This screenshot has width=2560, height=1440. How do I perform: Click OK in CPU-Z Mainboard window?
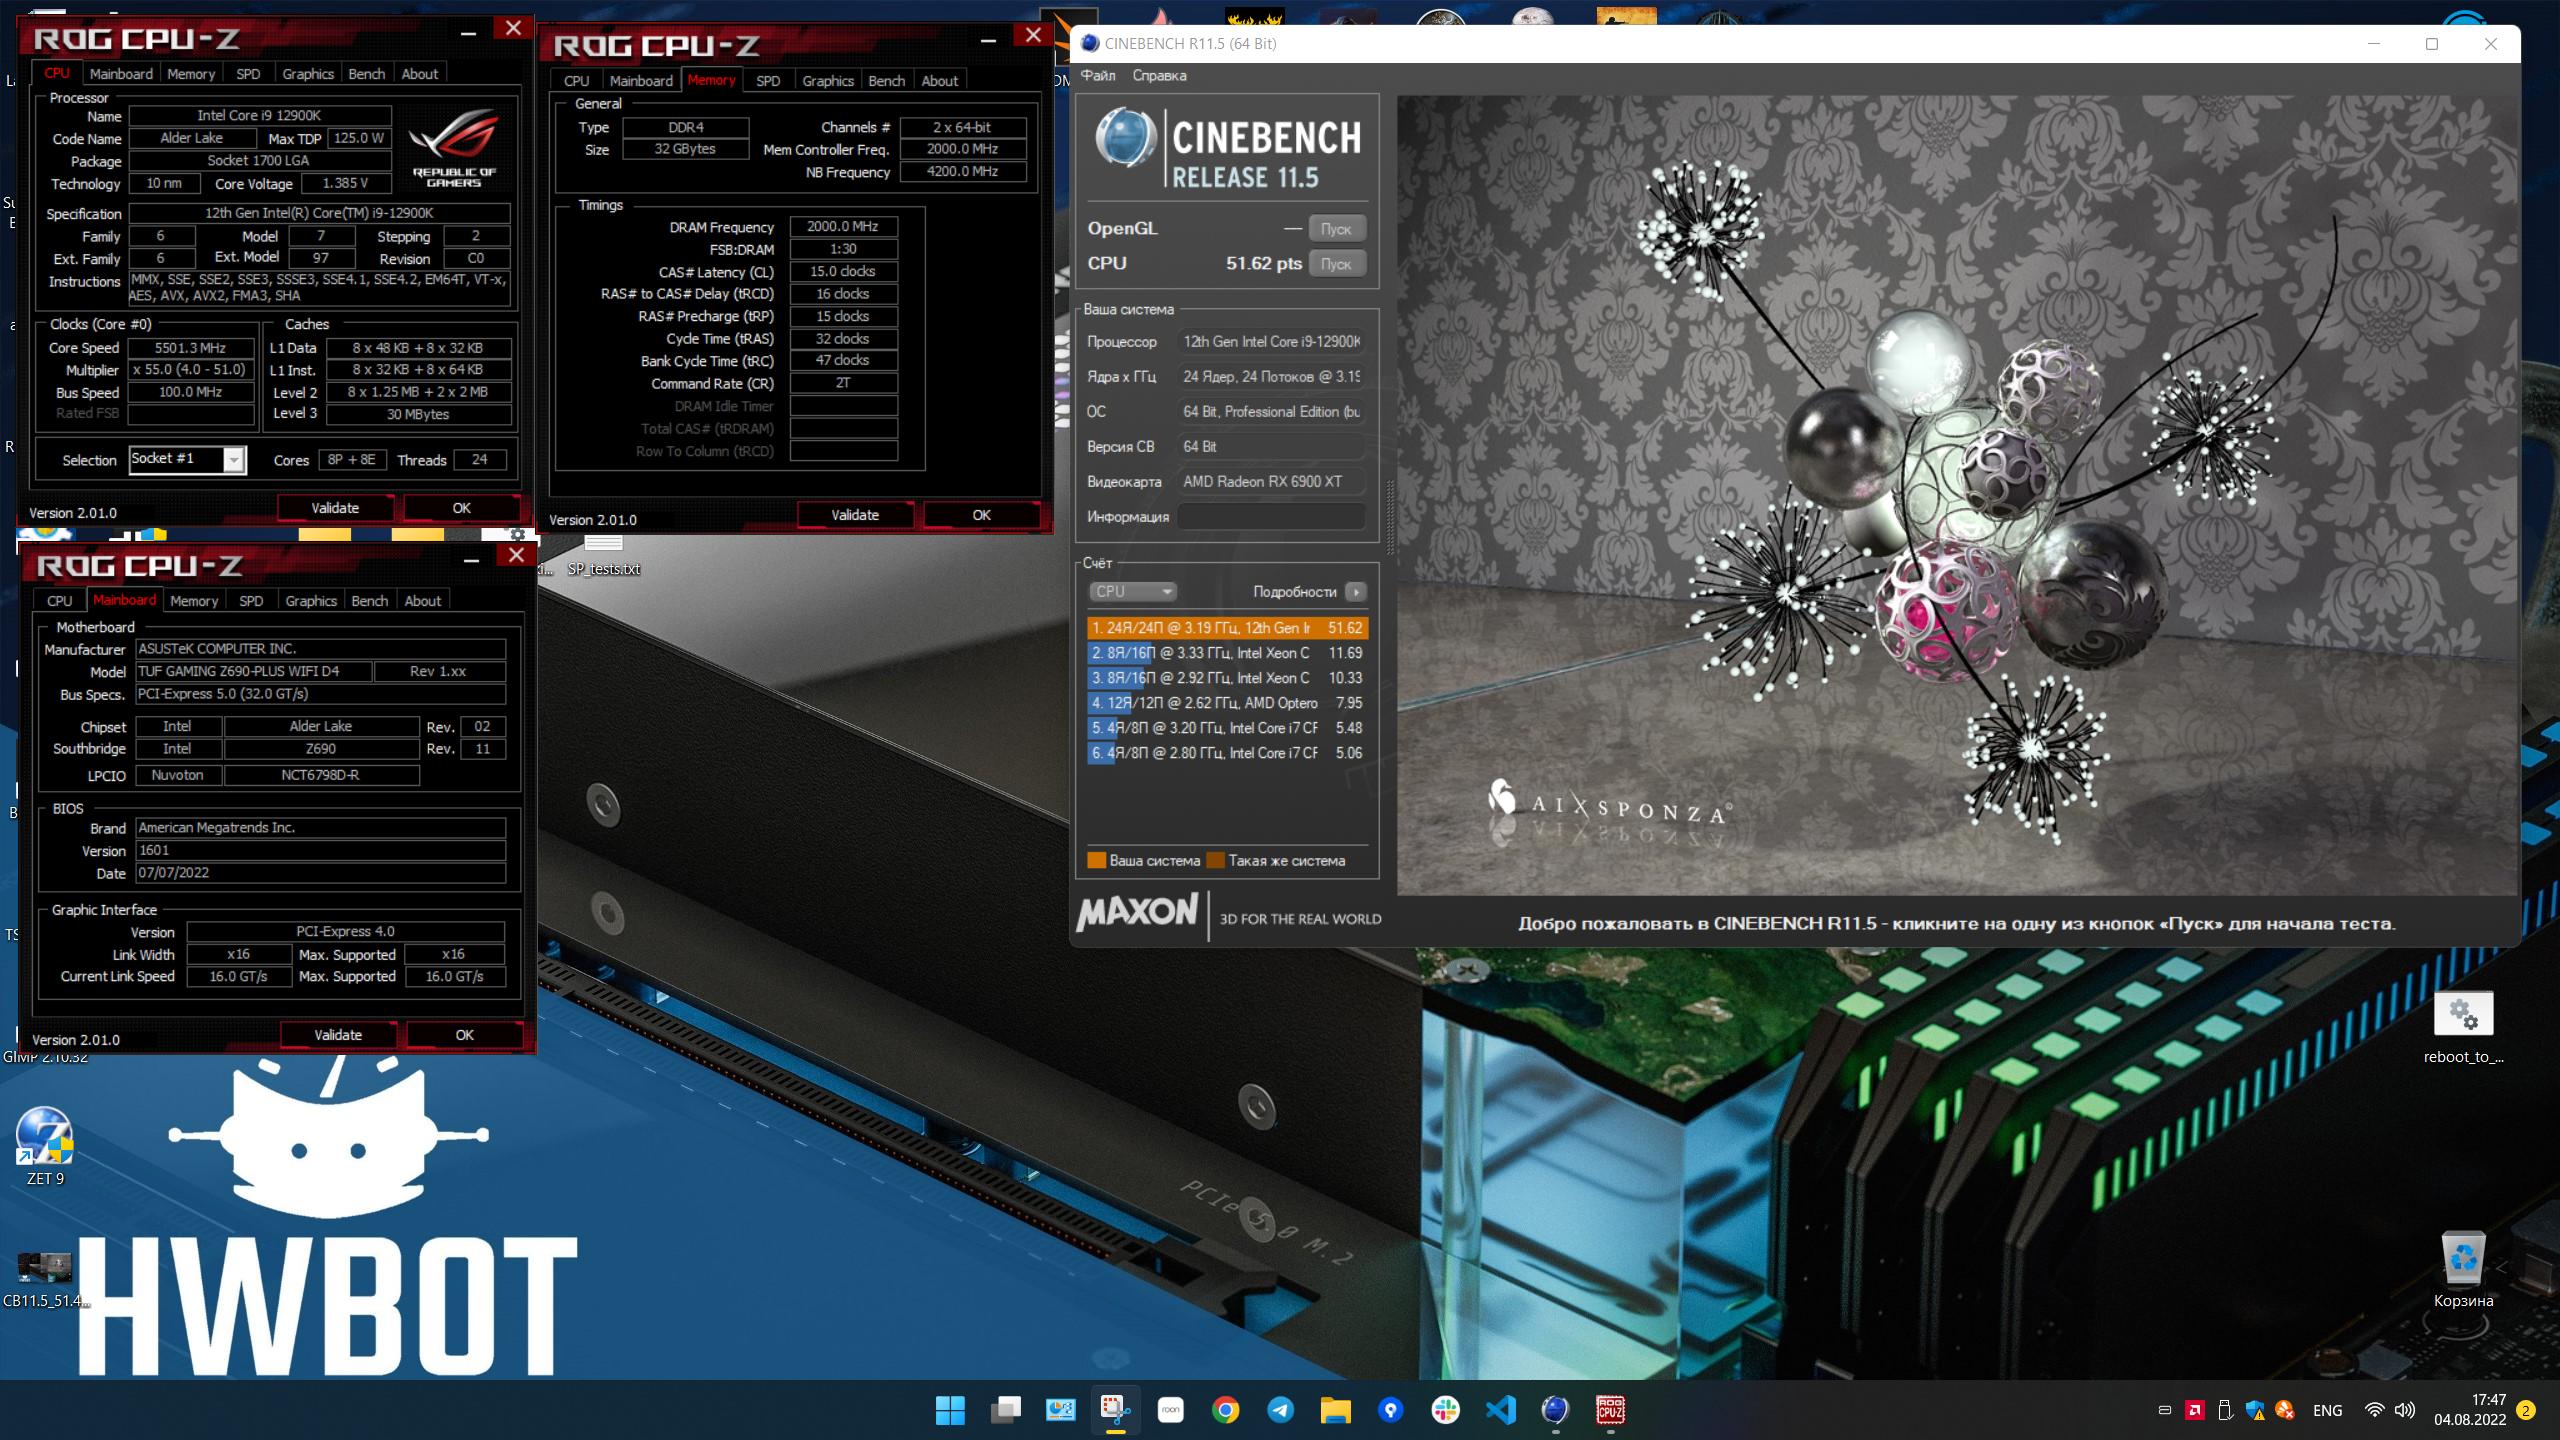pyautogui.click(x=464, y=1035)
